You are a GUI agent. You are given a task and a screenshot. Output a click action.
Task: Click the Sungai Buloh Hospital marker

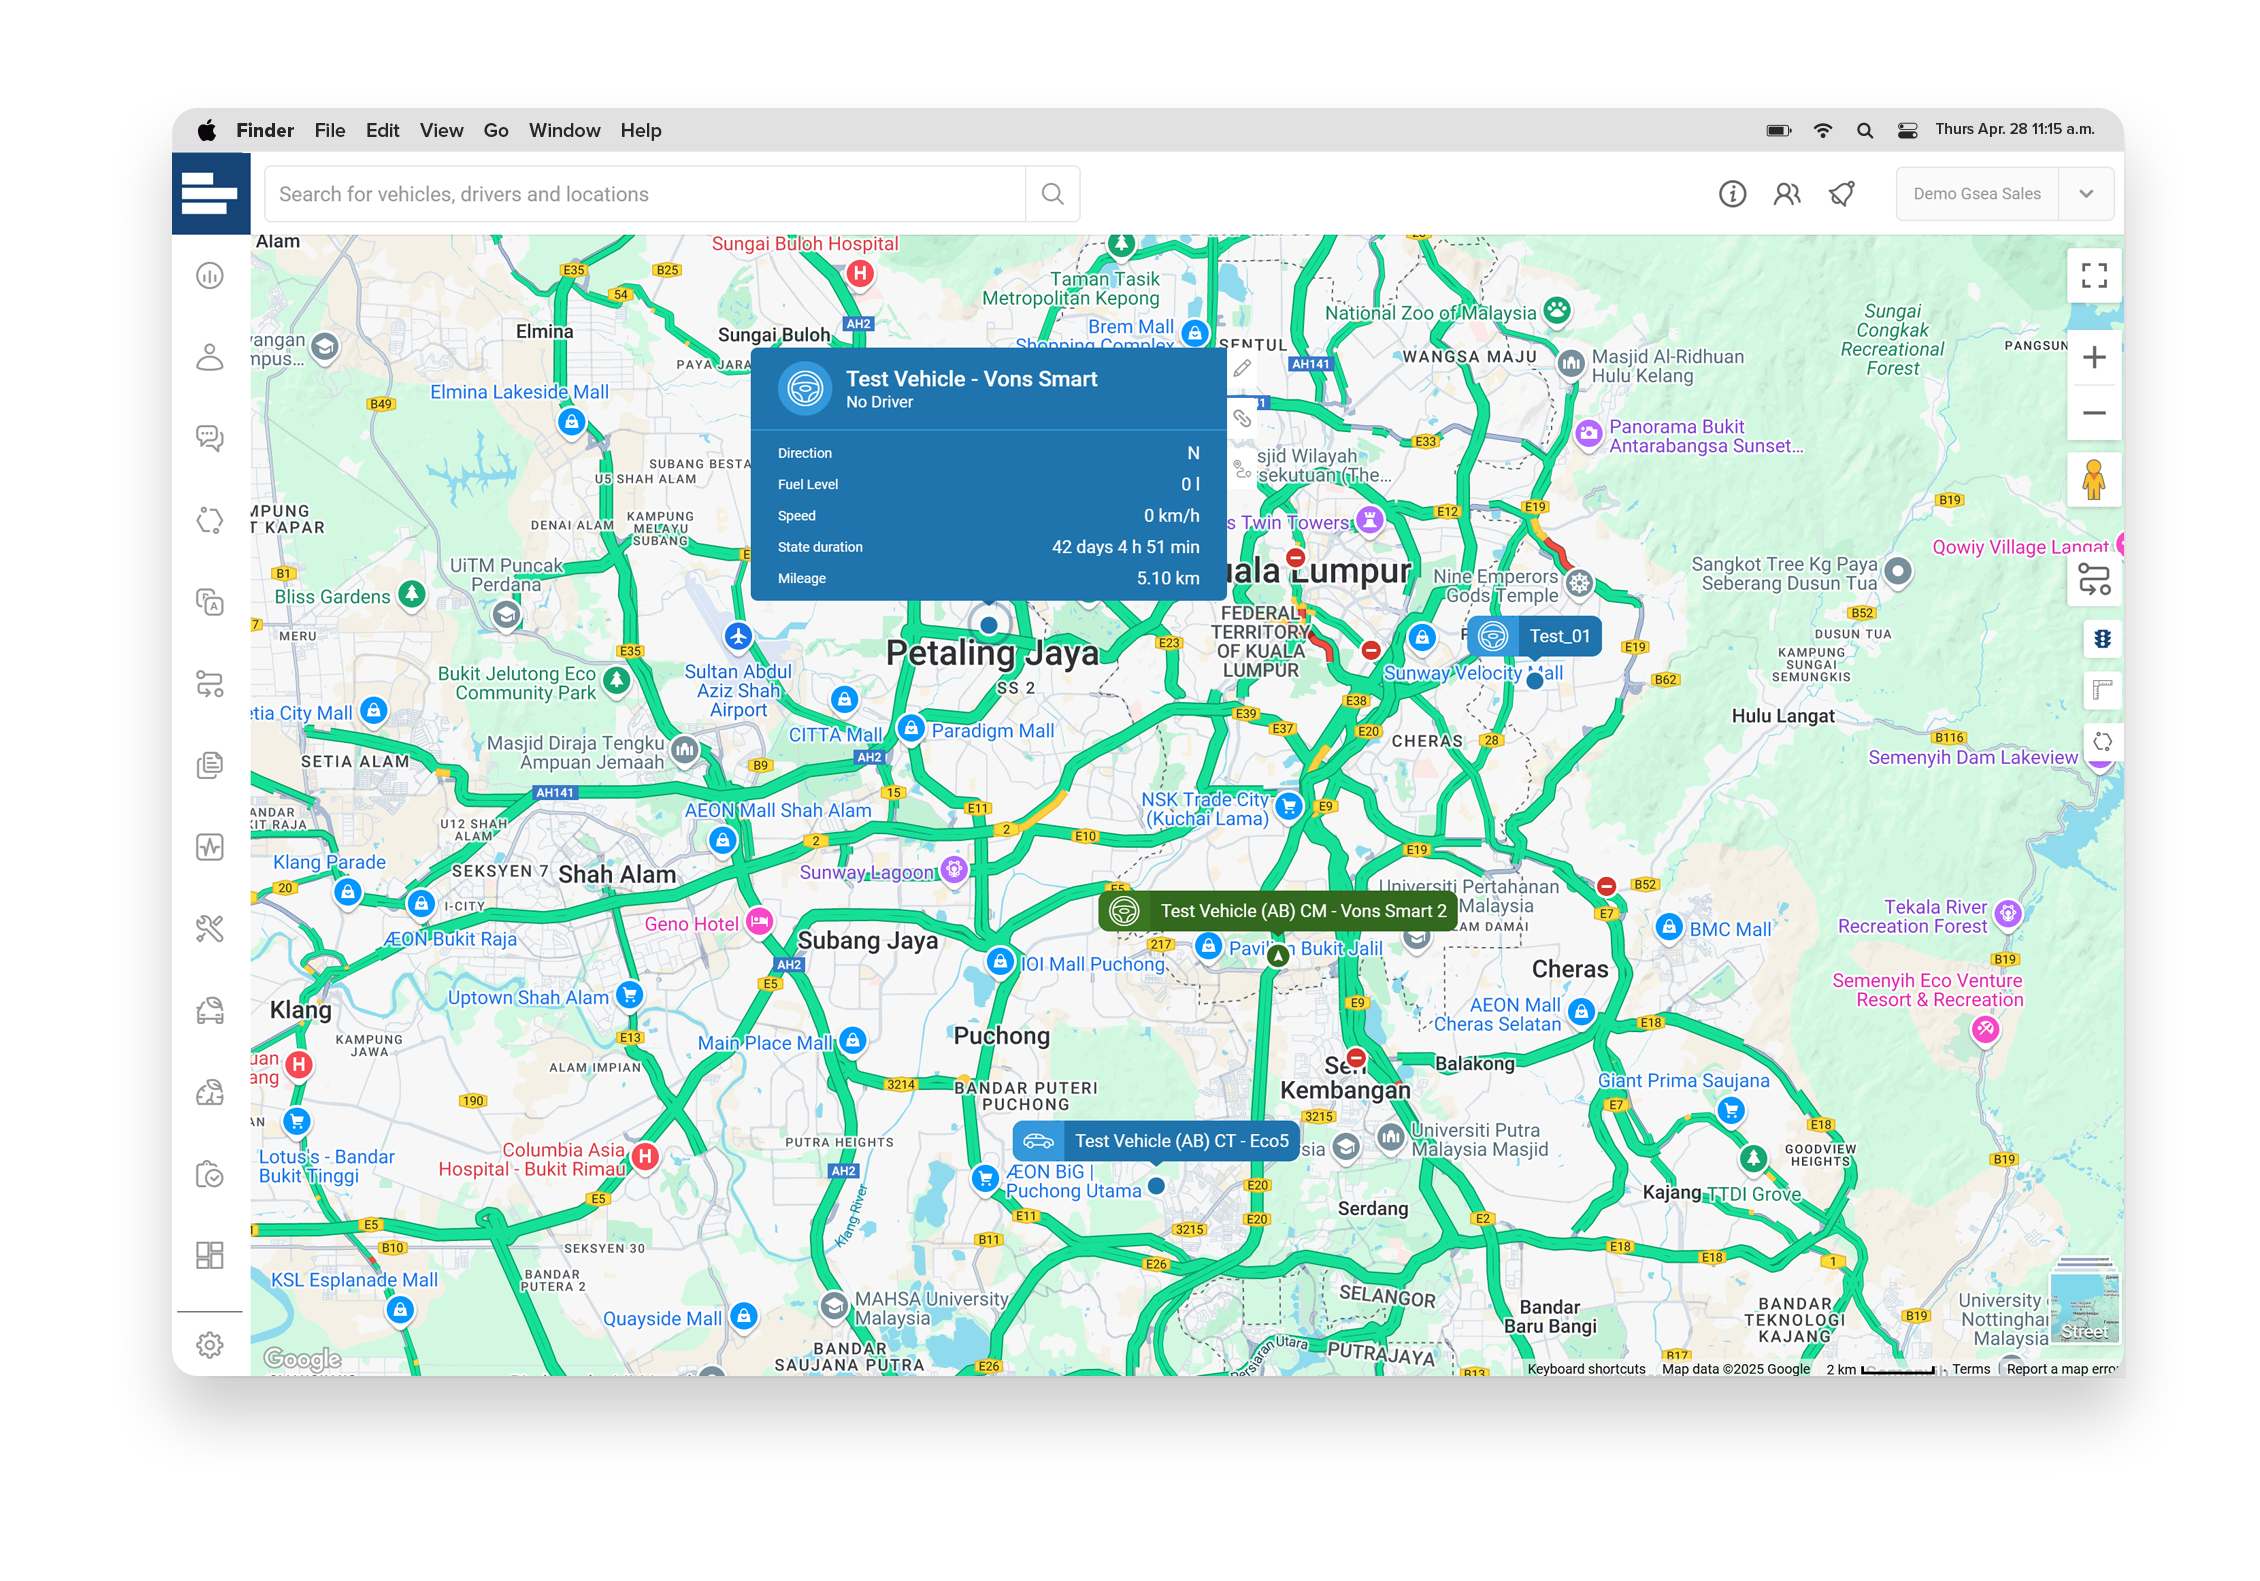point(860,273)
